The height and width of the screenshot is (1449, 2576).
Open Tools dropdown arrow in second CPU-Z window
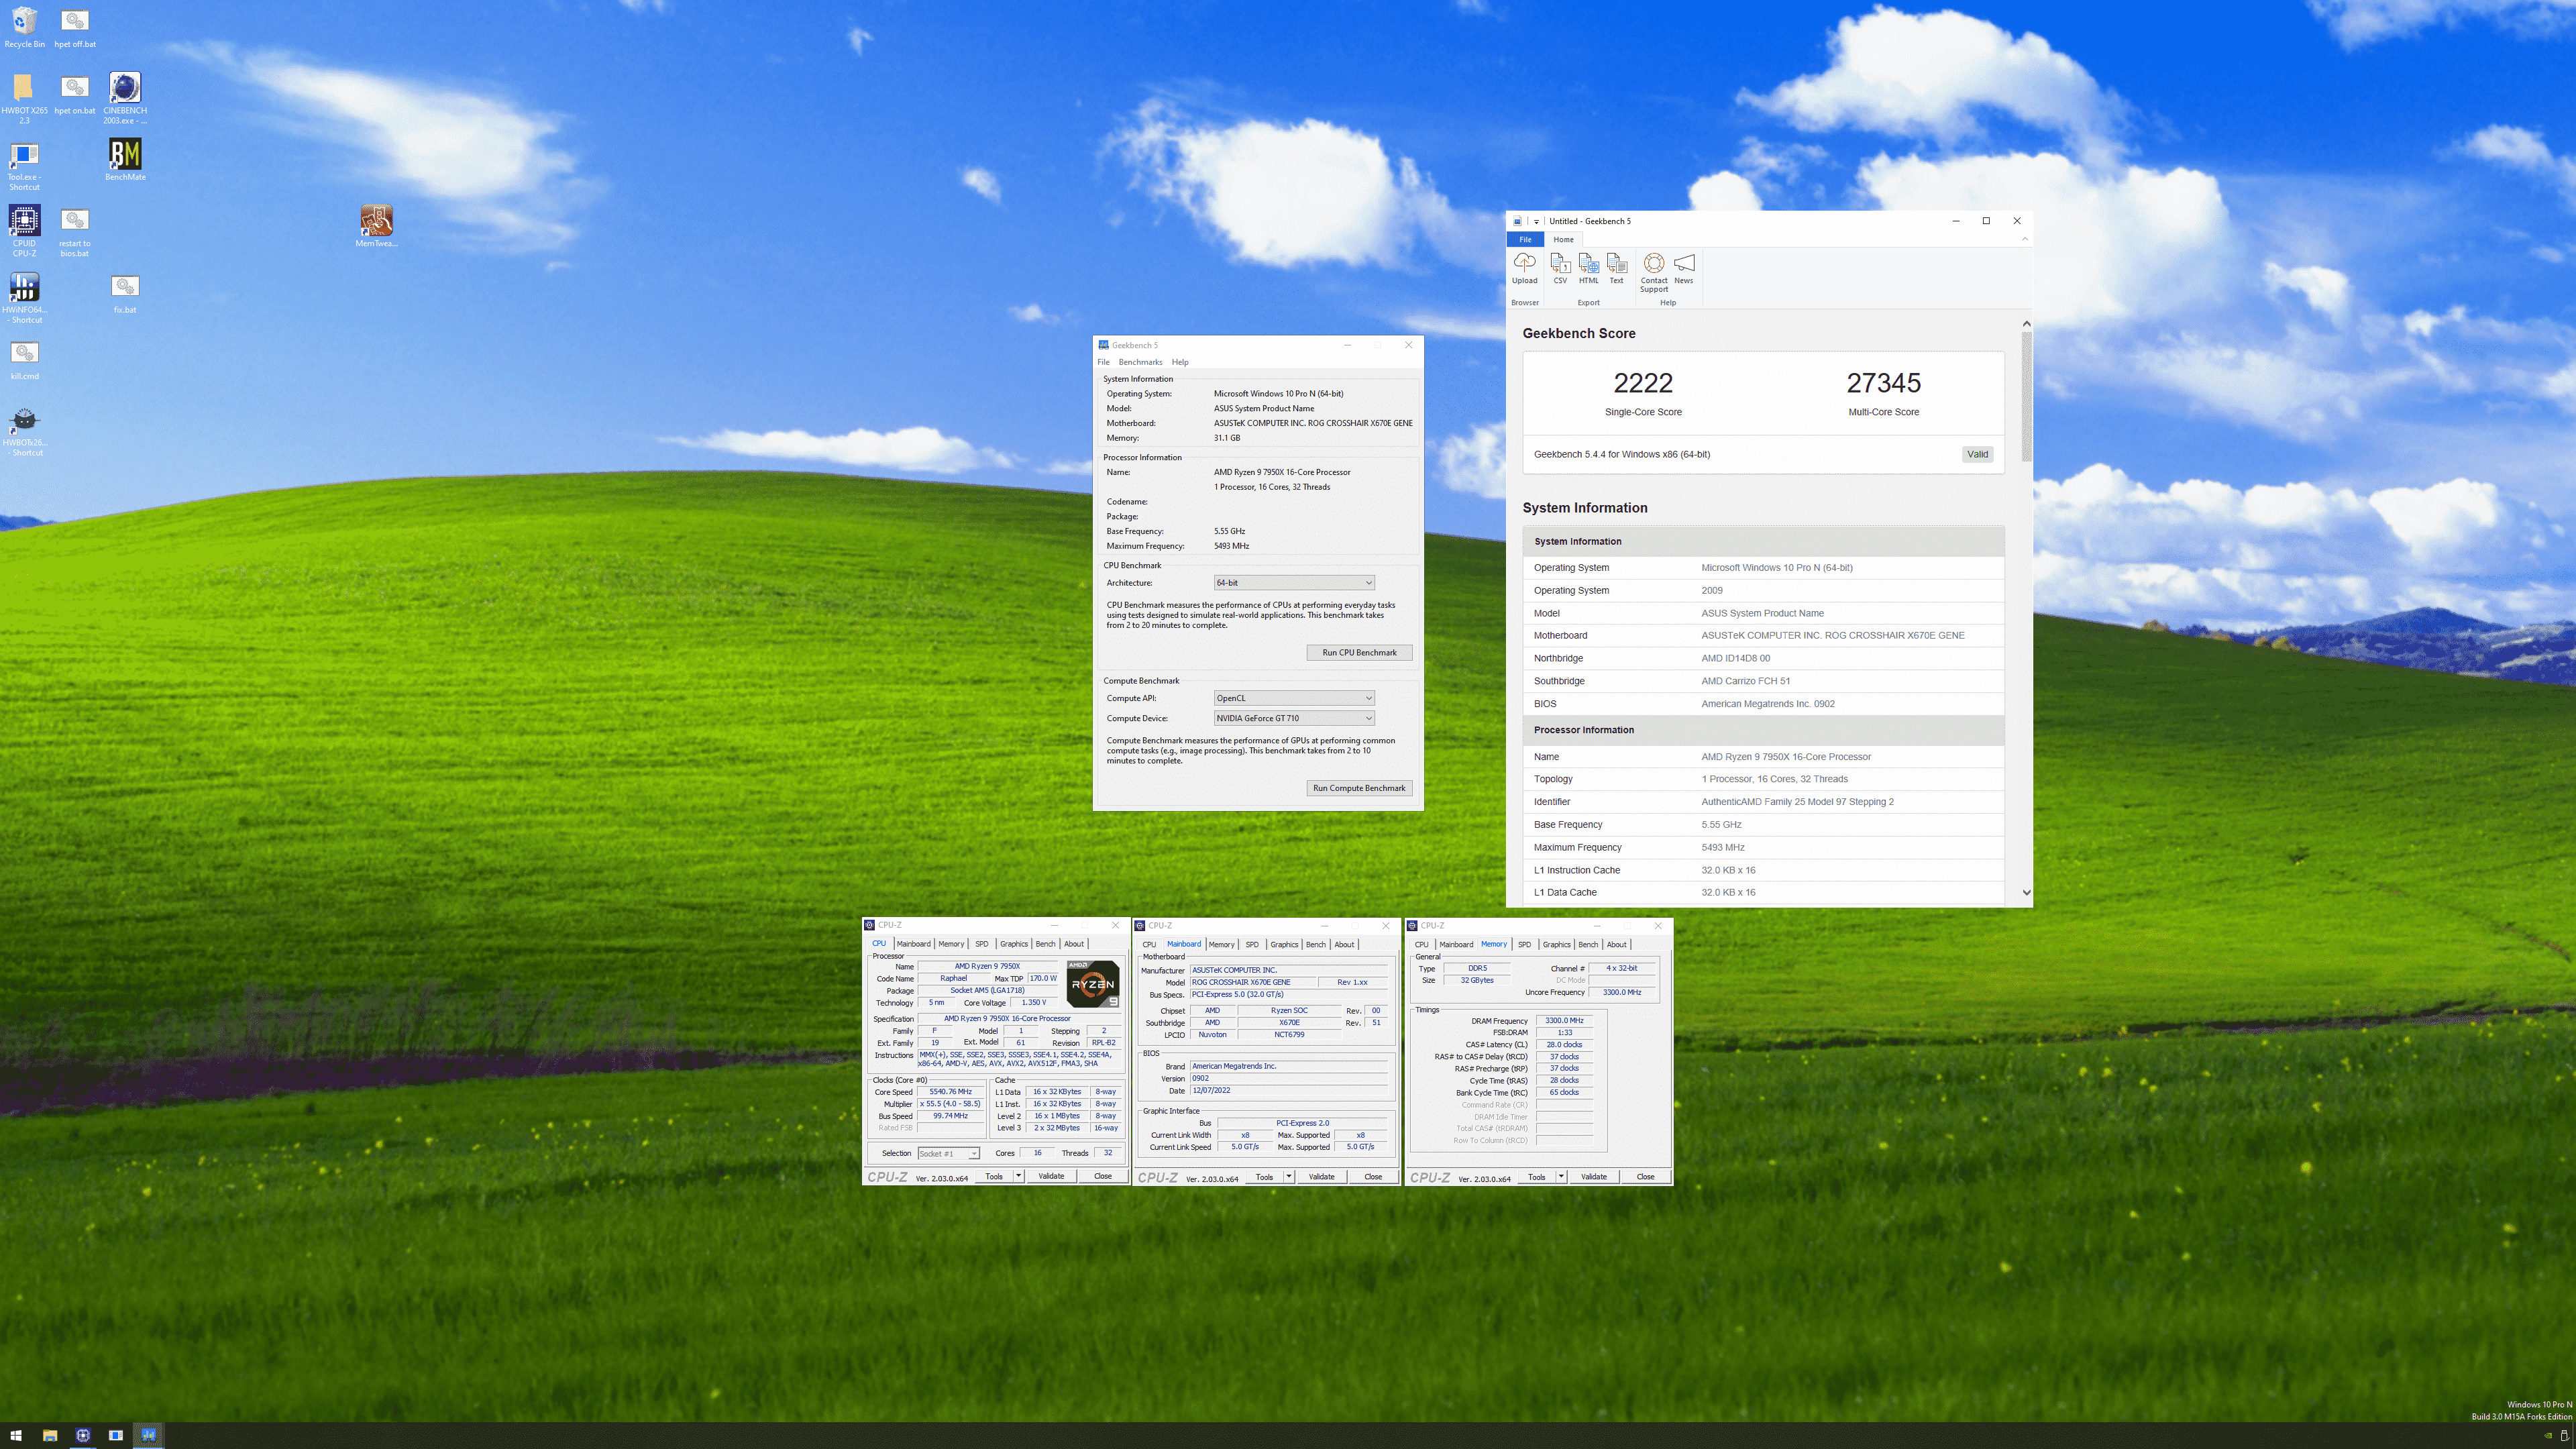1289,1176
